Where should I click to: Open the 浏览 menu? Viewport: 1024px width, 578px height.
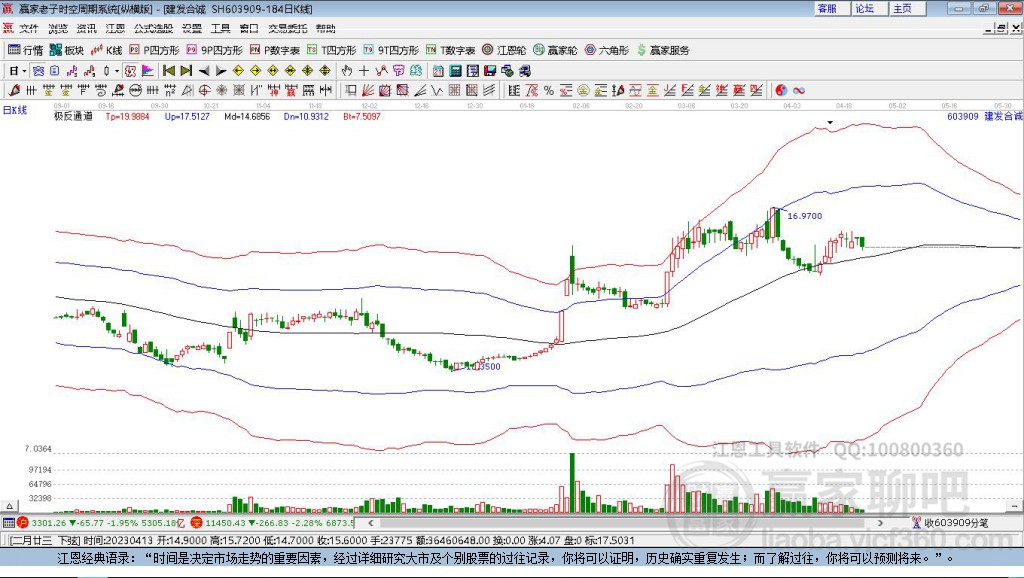[57, 28]
